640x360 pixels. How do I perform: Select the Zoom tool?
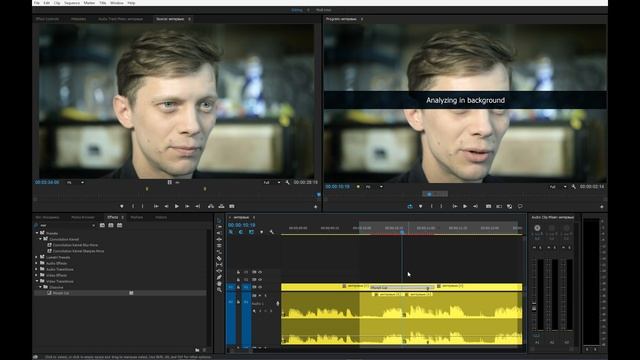tap(219, 290)
